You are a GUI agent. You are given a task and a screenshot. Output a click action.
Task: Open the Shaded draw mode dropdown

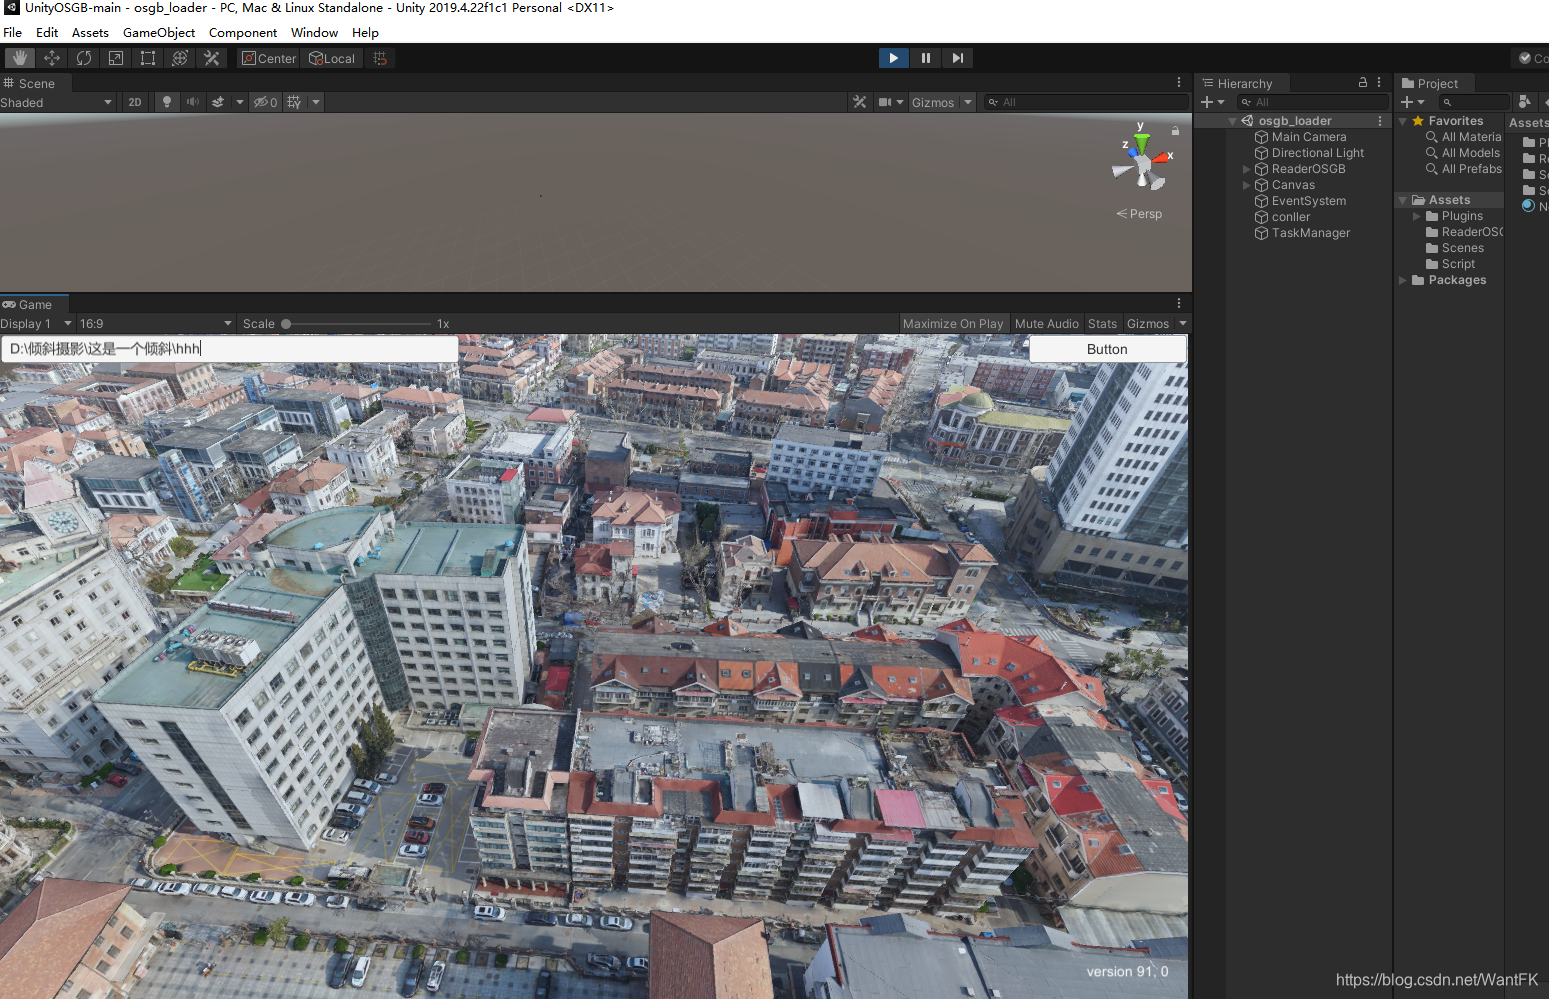tap(57, 103)
